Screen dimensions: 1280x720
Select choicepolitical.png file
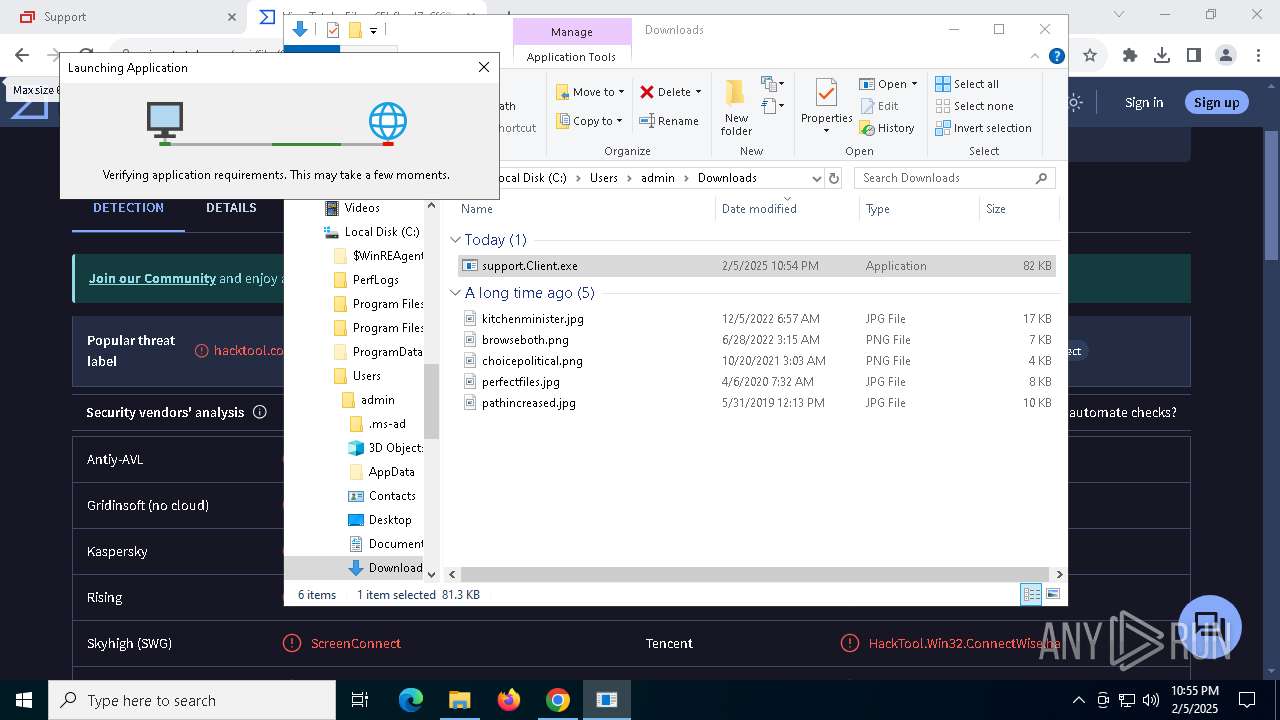pyautogui.click(x=757, y=361)
